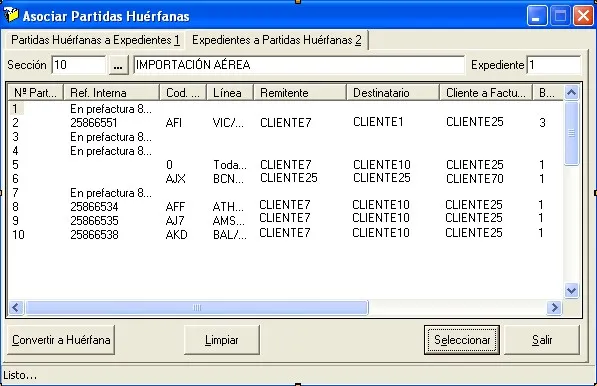597x386 pixels.
Task: Click code AFI in row 2
Action: click(174, 123)
